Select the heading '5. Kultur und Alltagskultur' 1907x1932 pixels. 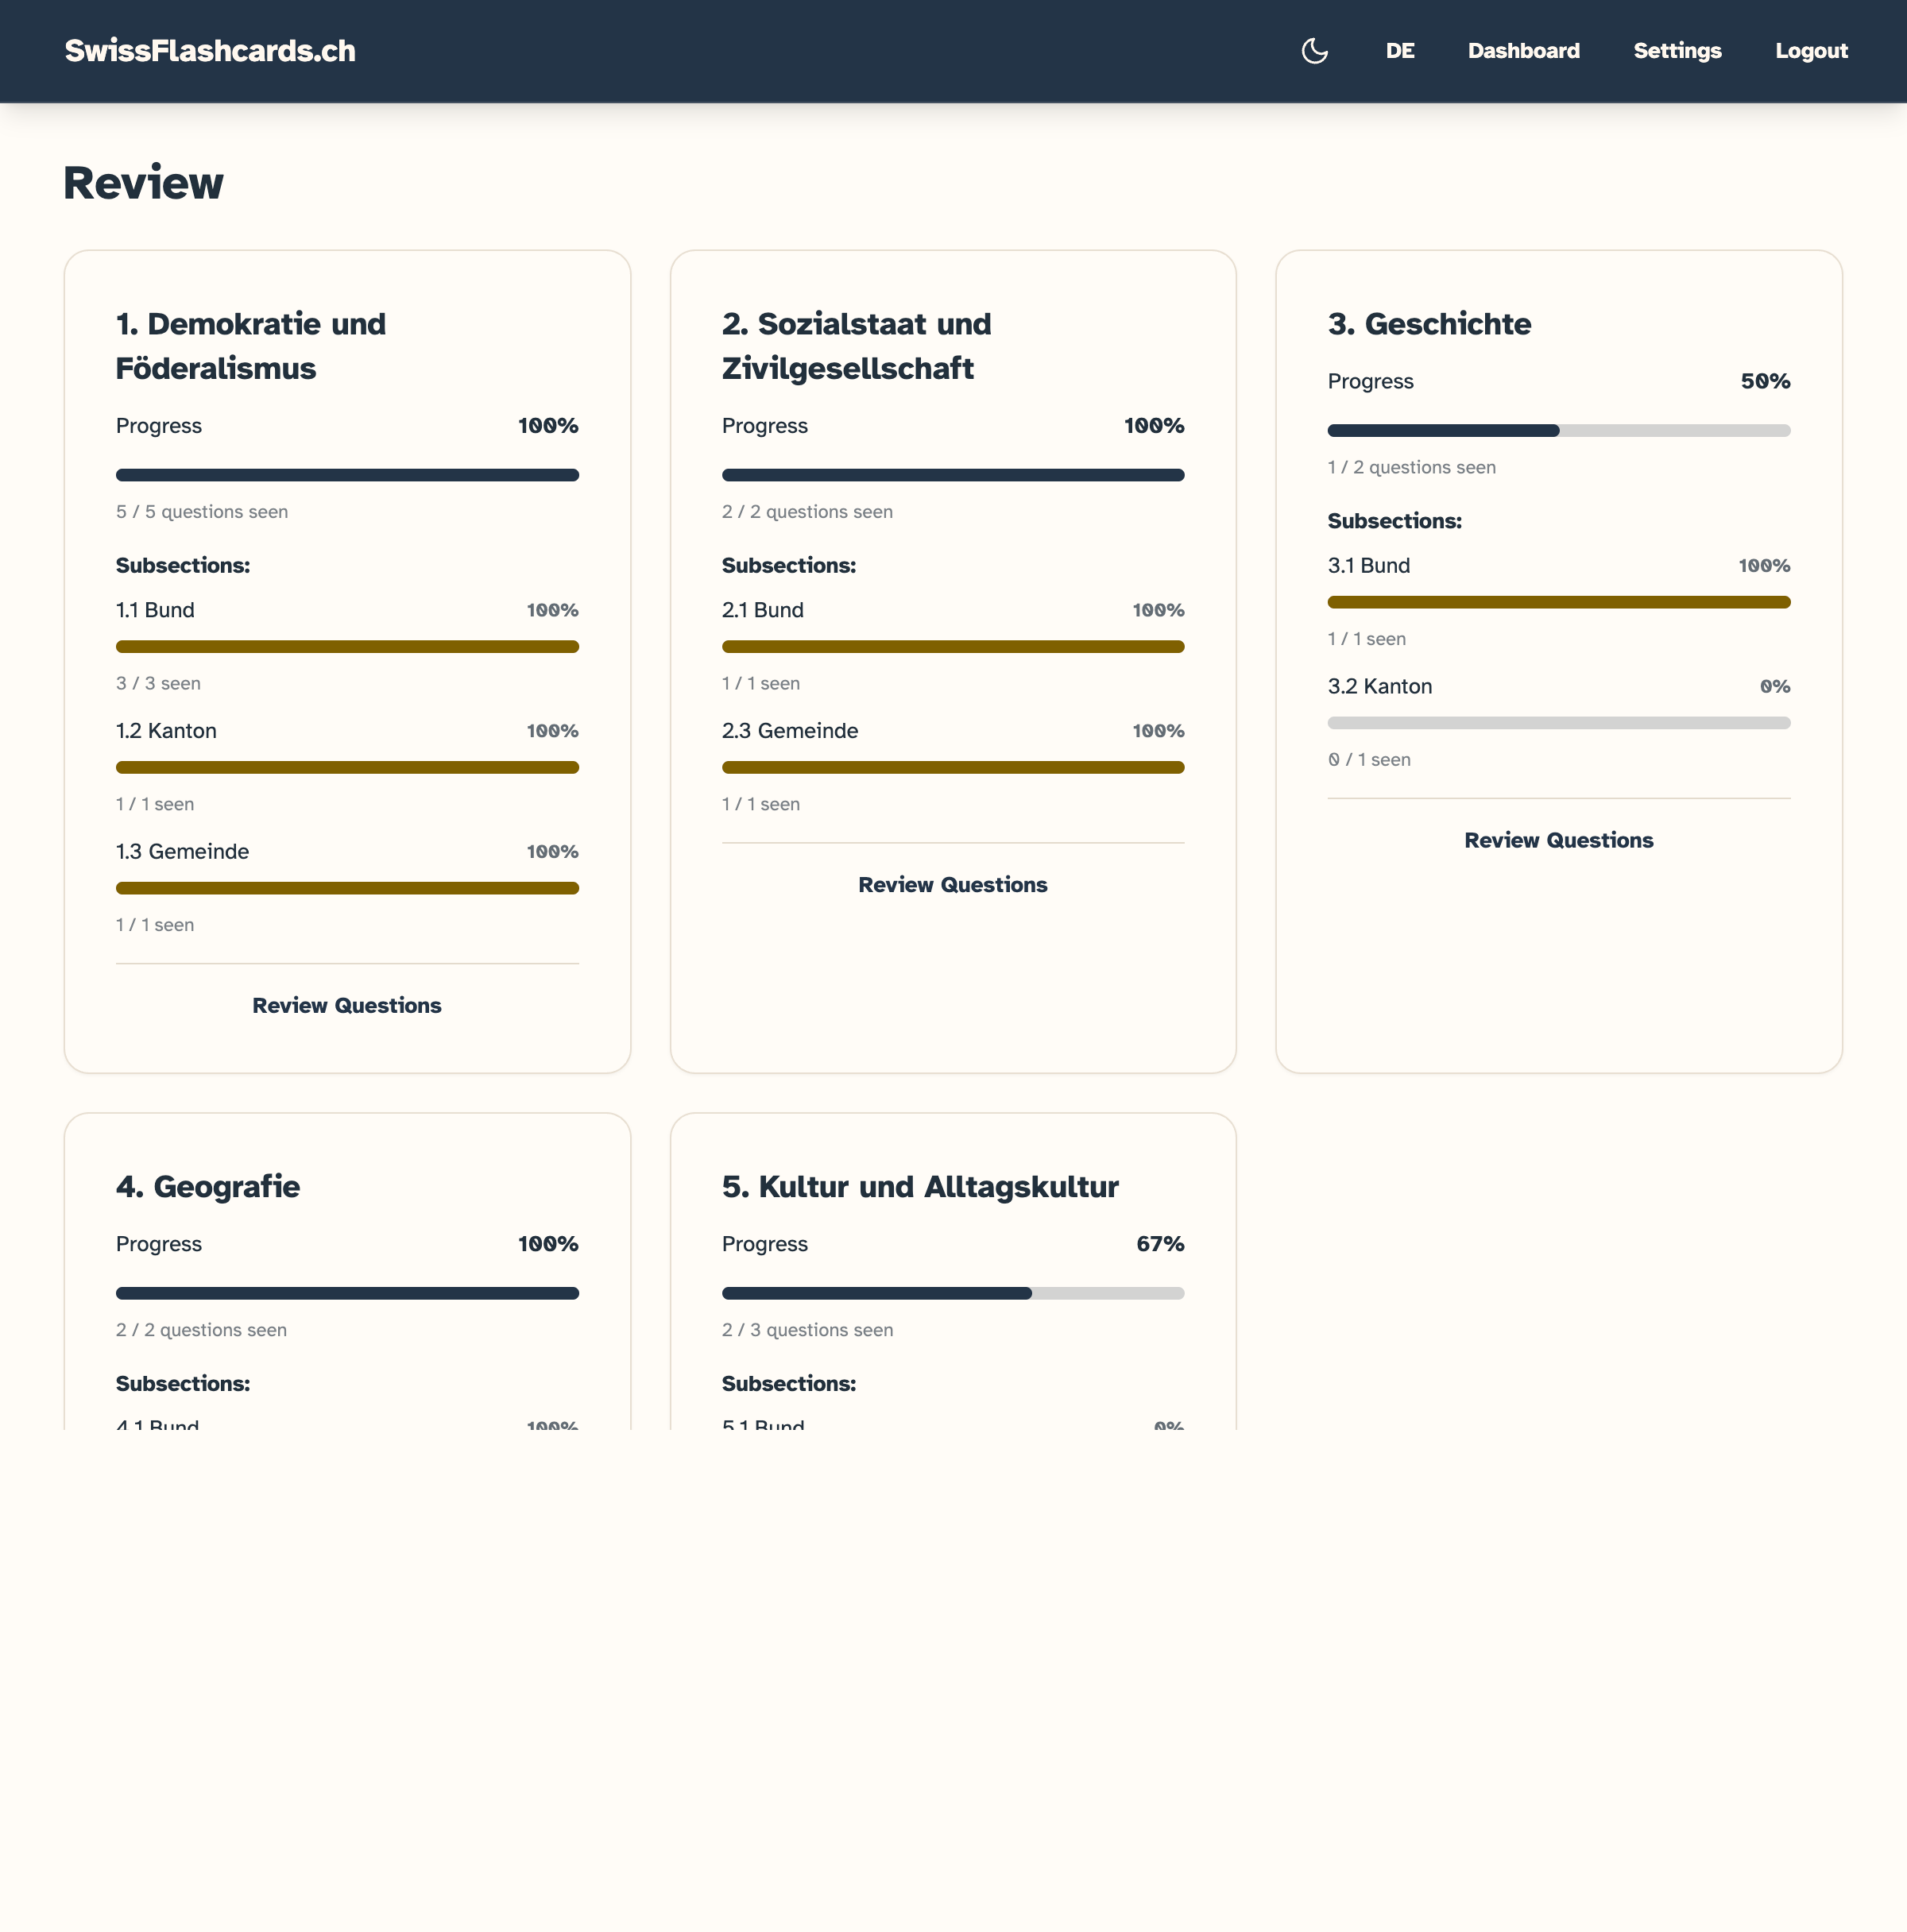[x=920, y=1187]
